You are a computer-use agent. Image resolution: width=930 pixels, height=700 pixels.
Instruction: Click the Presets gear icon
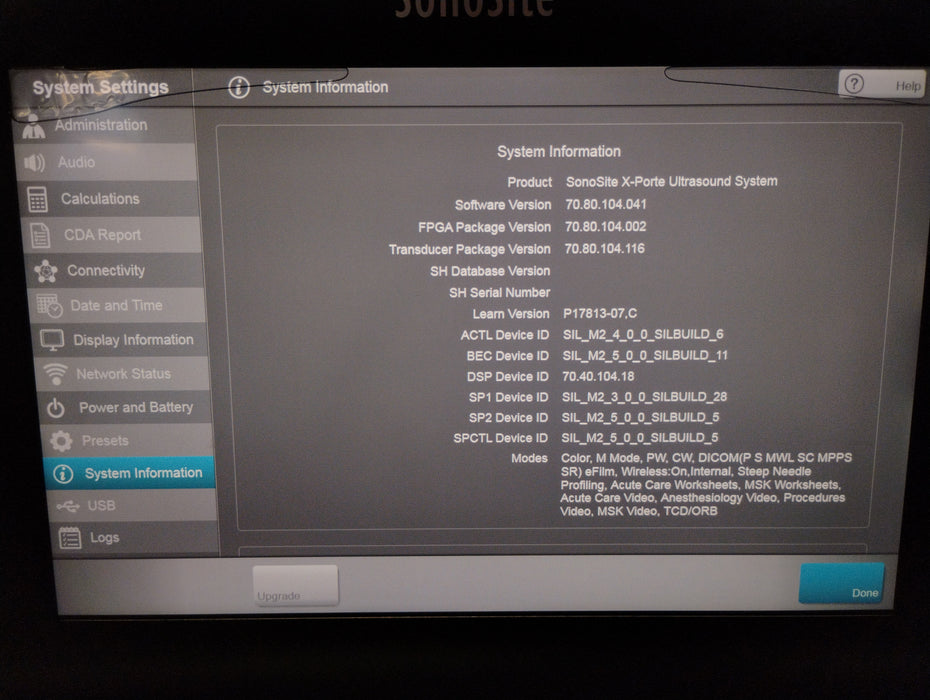pyautogui.click(x=61, y=441)
